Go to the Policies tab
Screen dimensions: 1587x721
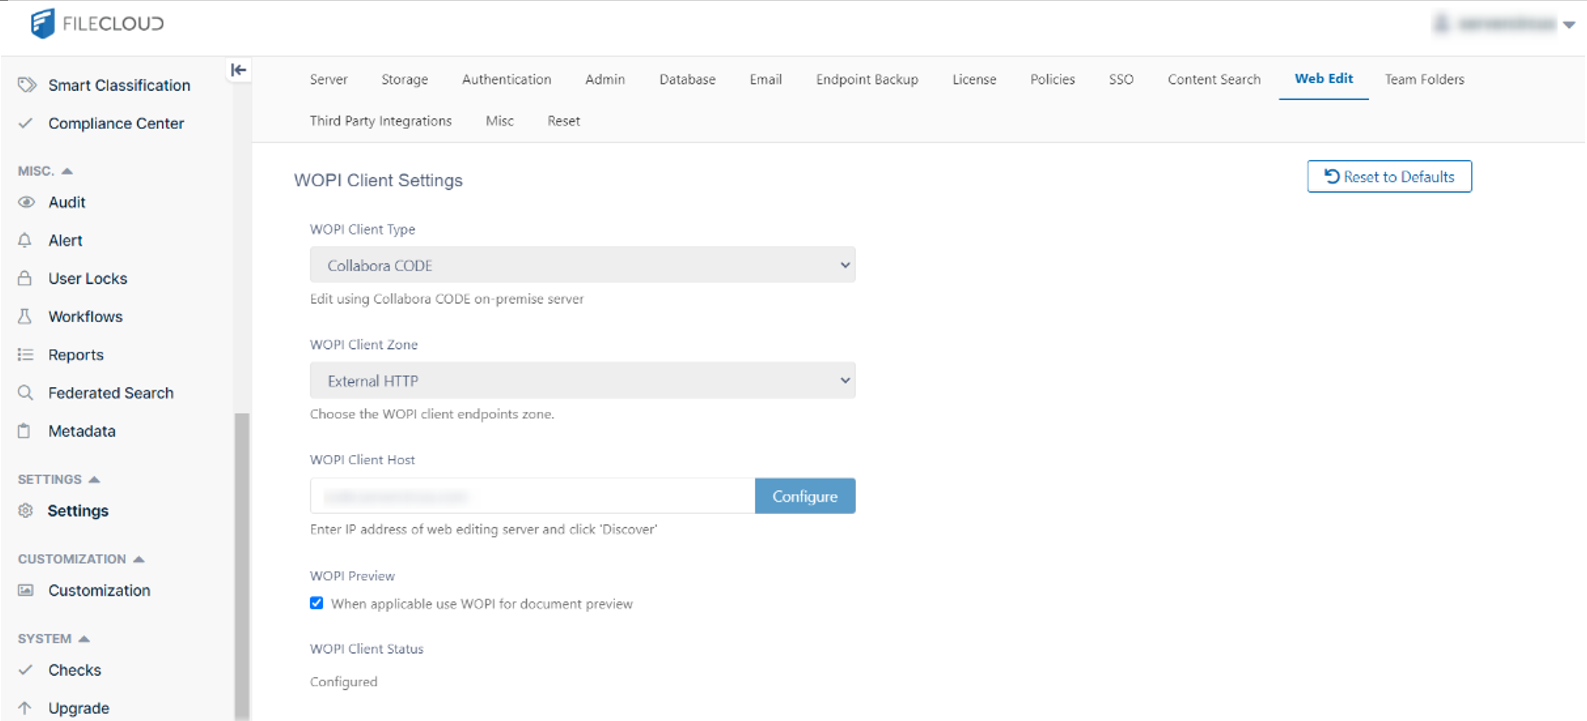1052,79
